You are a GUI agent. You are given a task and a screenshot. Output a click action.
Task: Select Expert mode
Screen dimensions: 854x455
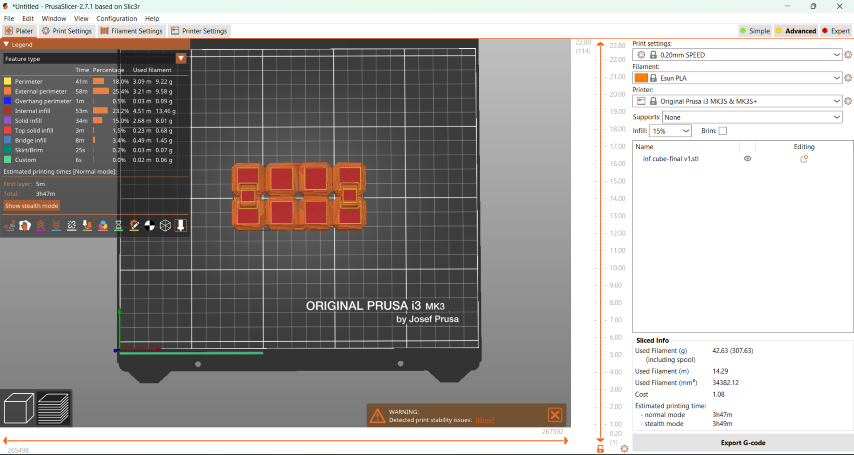835,31
